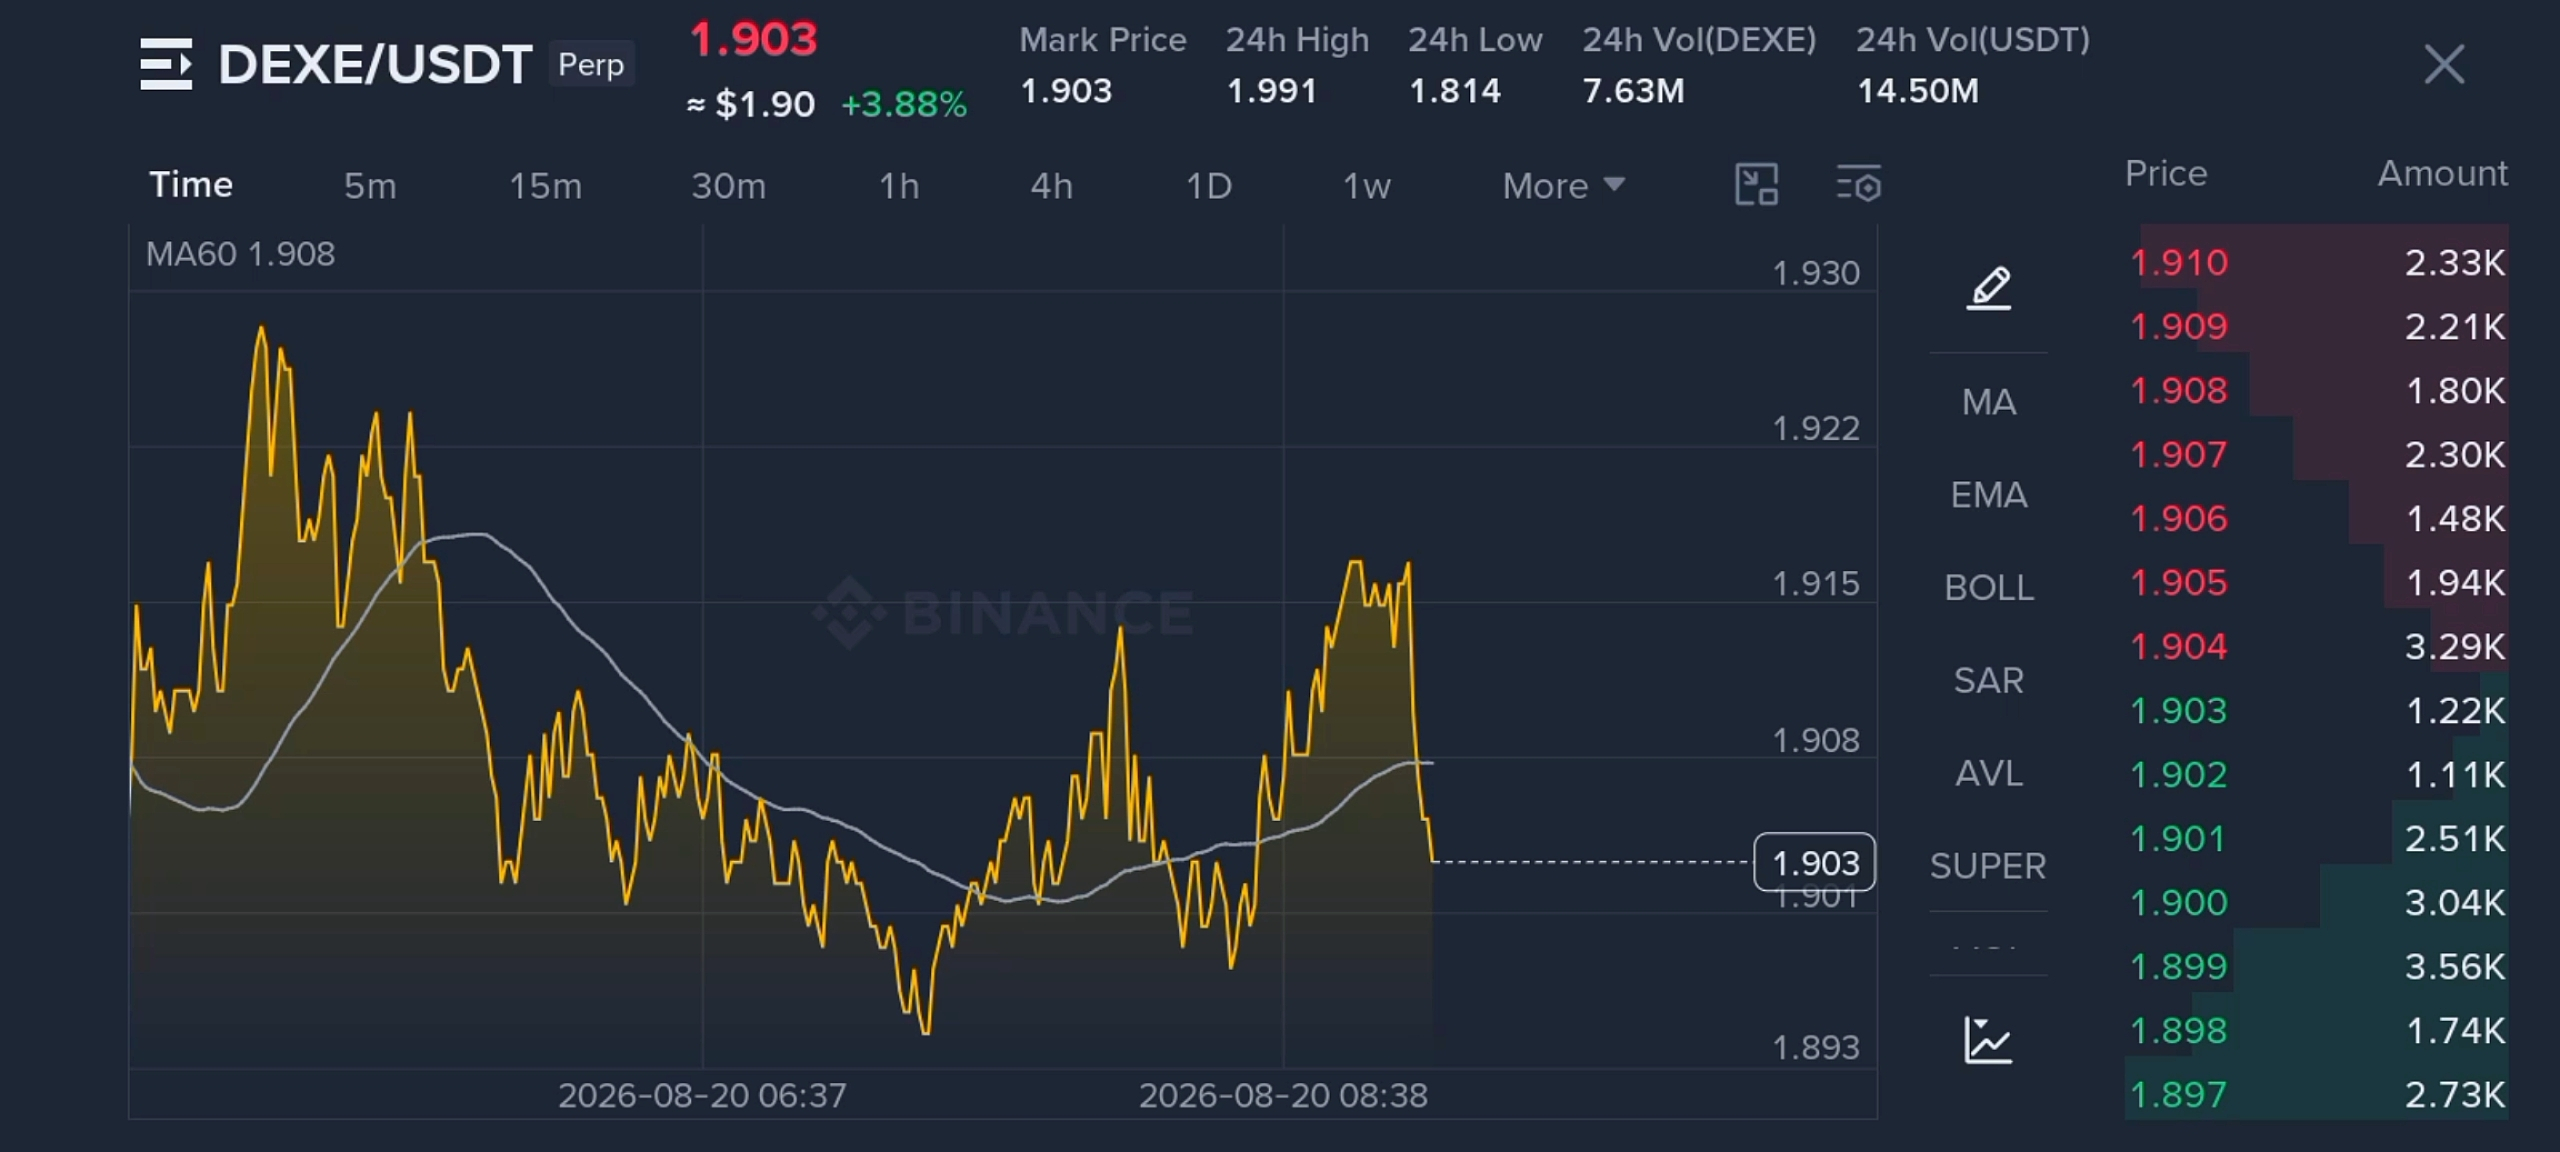
Task: Select the 1w interval
Action: [1366, 186]
